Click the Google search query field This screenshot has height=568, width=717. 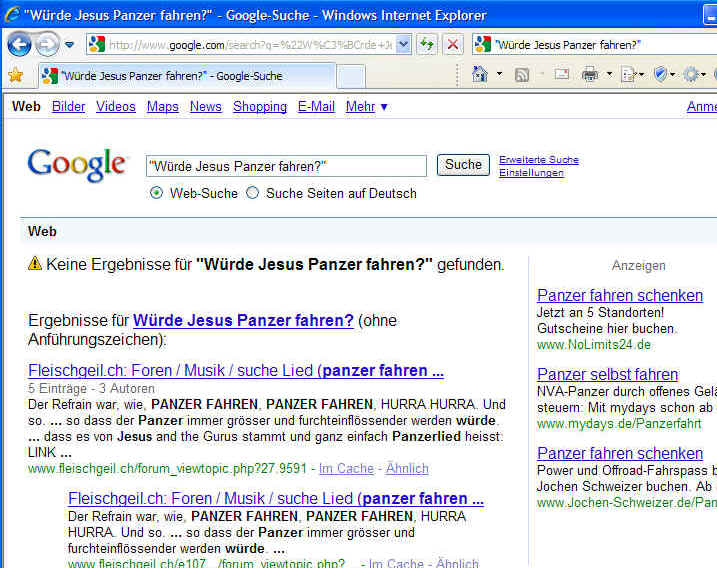click(286, 166)
